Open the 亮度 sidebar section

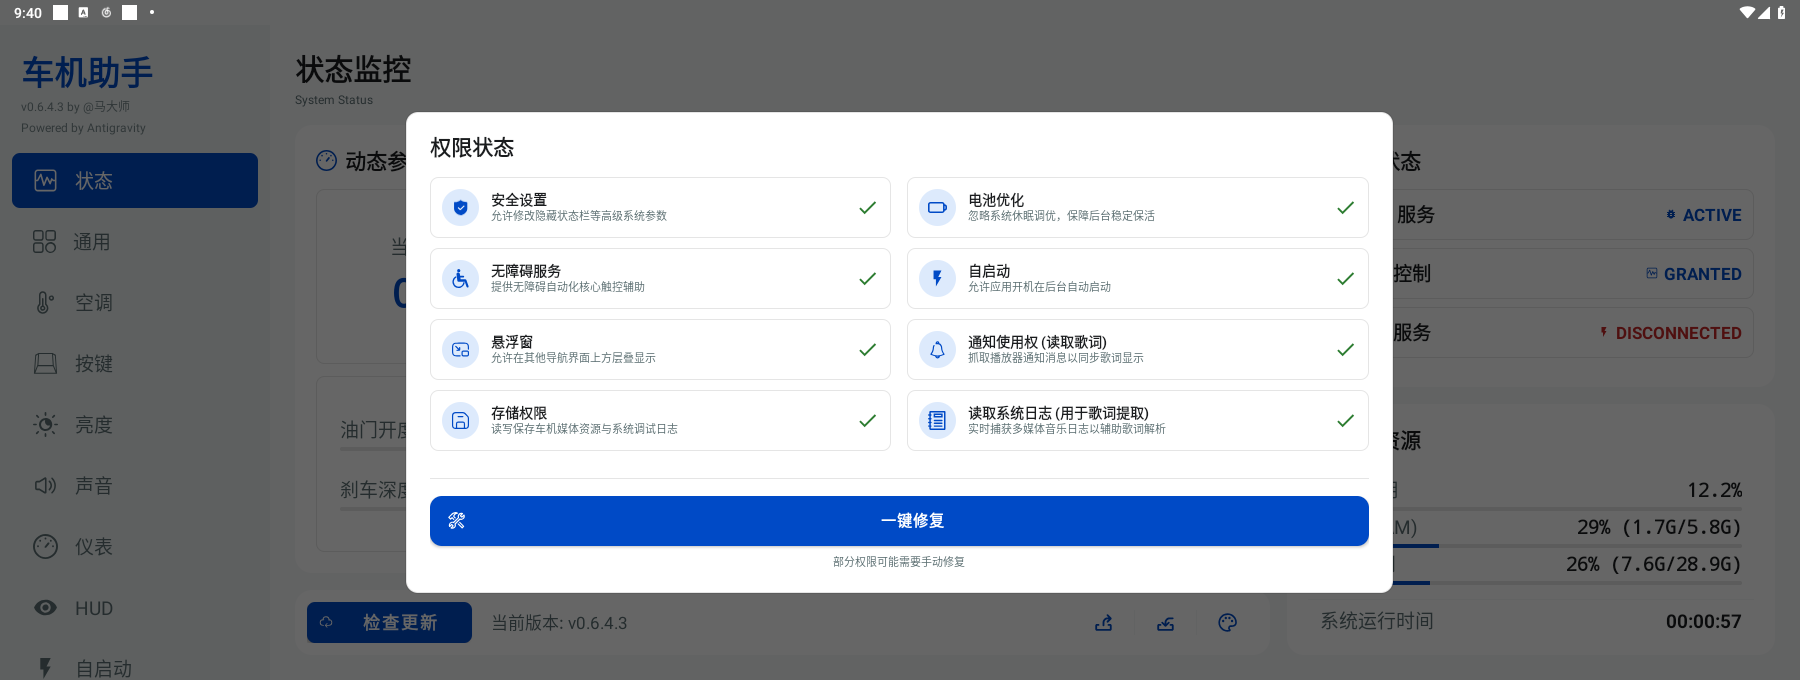point(135,425)
